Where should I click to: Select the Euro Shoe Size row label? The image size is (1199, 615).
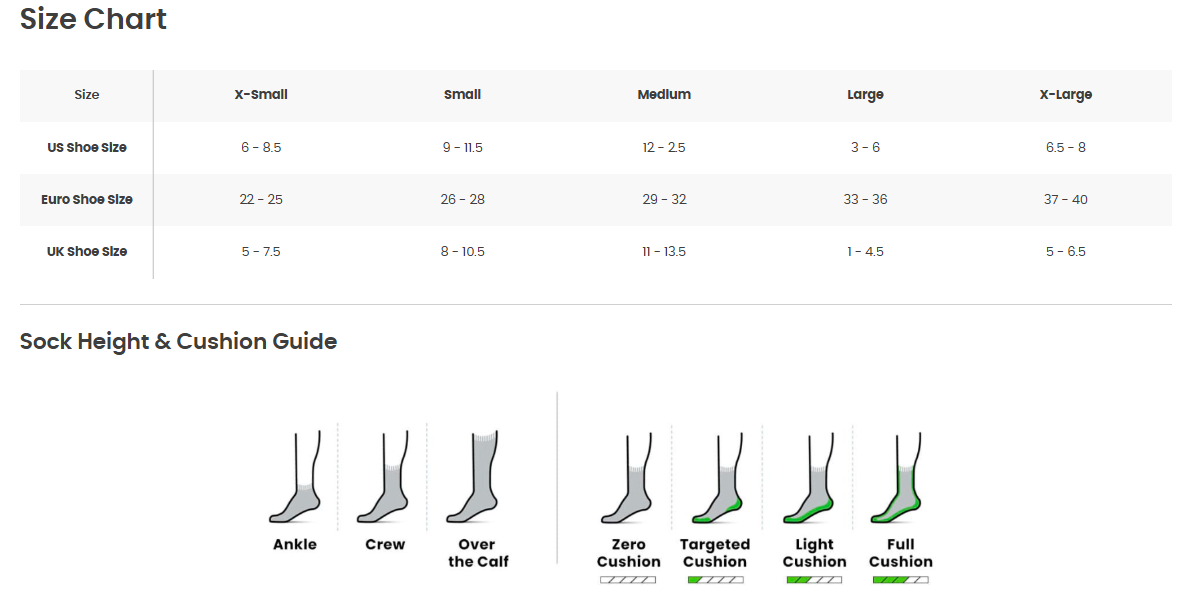pos(87,199)
